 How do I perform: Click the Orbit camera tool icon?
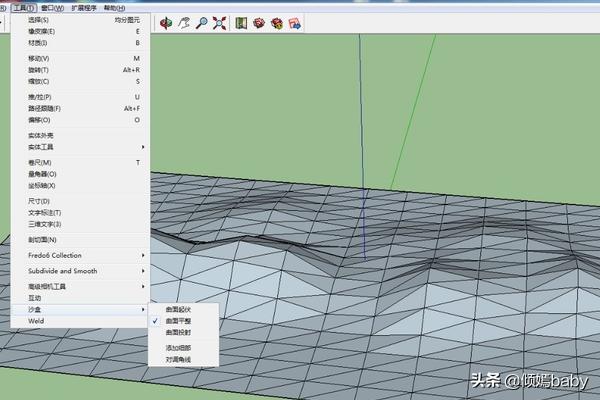(166, 23)
